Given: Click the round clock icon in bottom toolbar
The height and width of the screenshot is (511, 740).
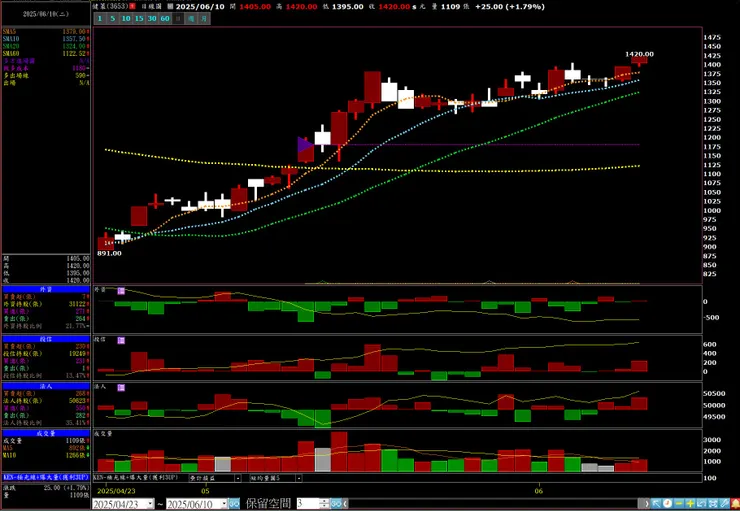Looking at the screenshot, I should click(667, 503).
